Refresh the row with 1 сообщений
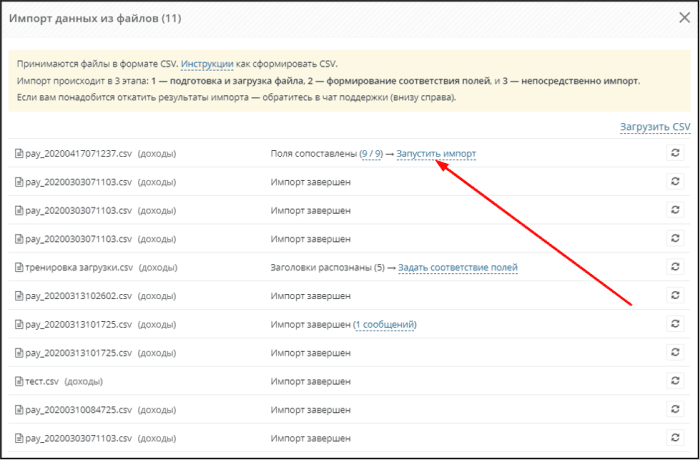 point(675,324)
